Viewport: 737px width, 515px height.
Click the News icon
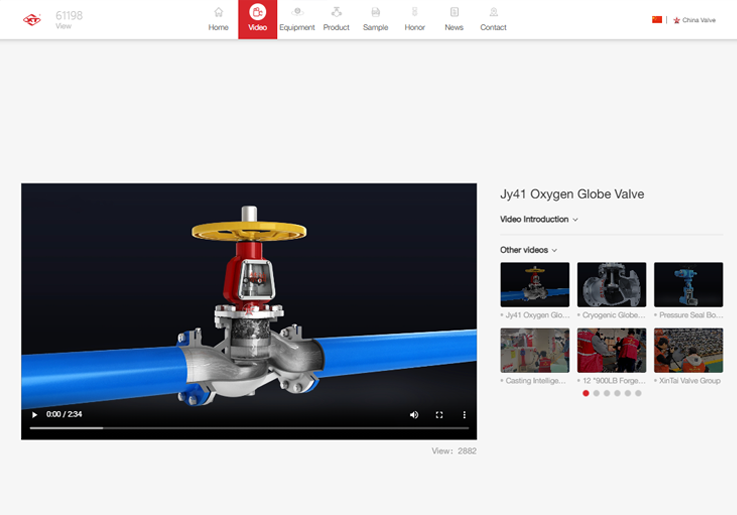[454, 12]
